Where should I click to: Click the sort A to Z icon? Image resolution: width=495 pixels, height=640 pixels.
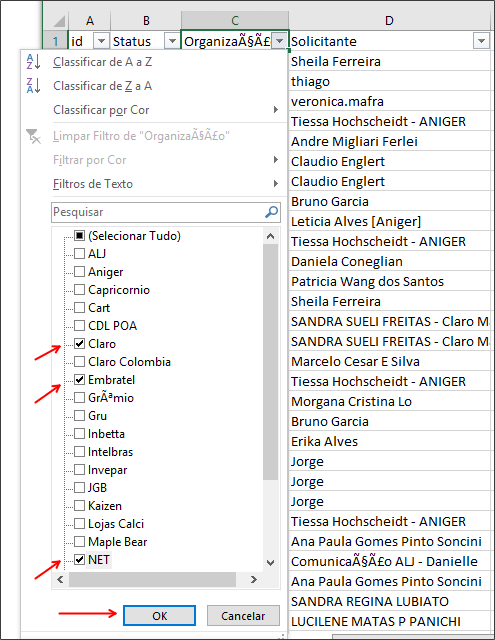[33, 62]
